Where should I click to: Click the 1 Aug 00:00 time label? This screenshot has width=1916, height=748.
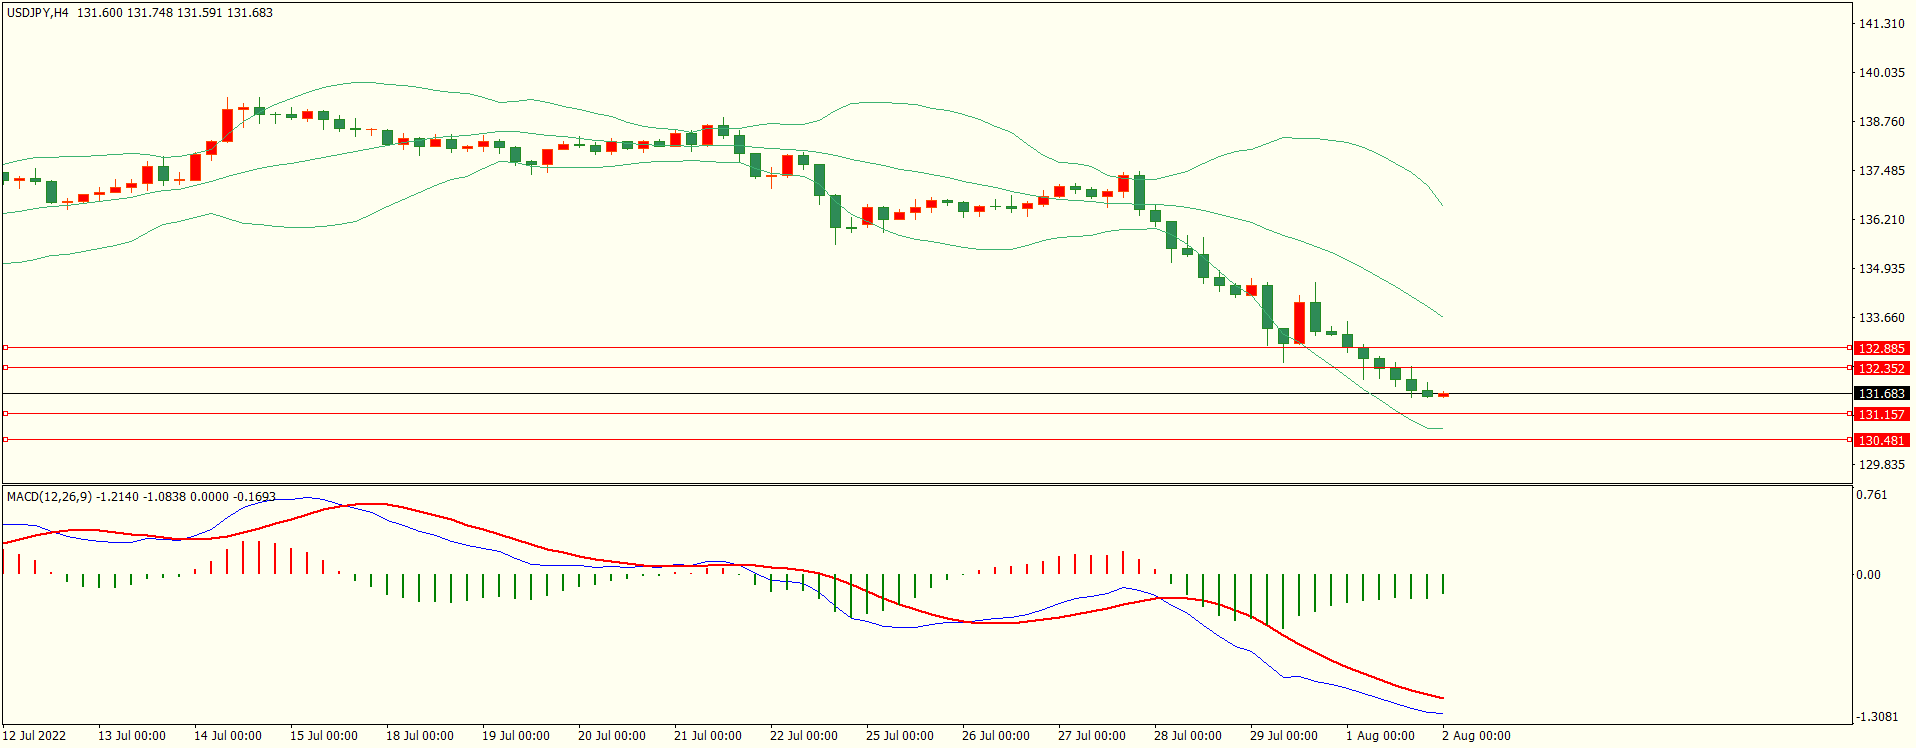(x=1380, y=736)
